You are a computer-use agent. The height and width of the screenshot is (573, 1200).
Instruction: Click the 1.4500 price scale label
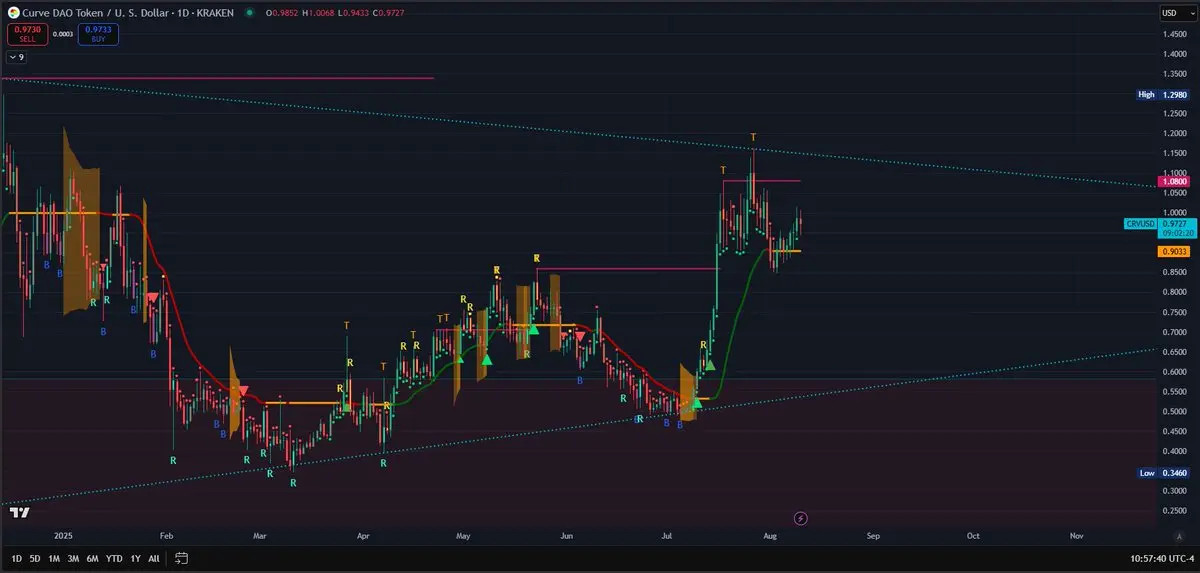[x=1176, y=35]
